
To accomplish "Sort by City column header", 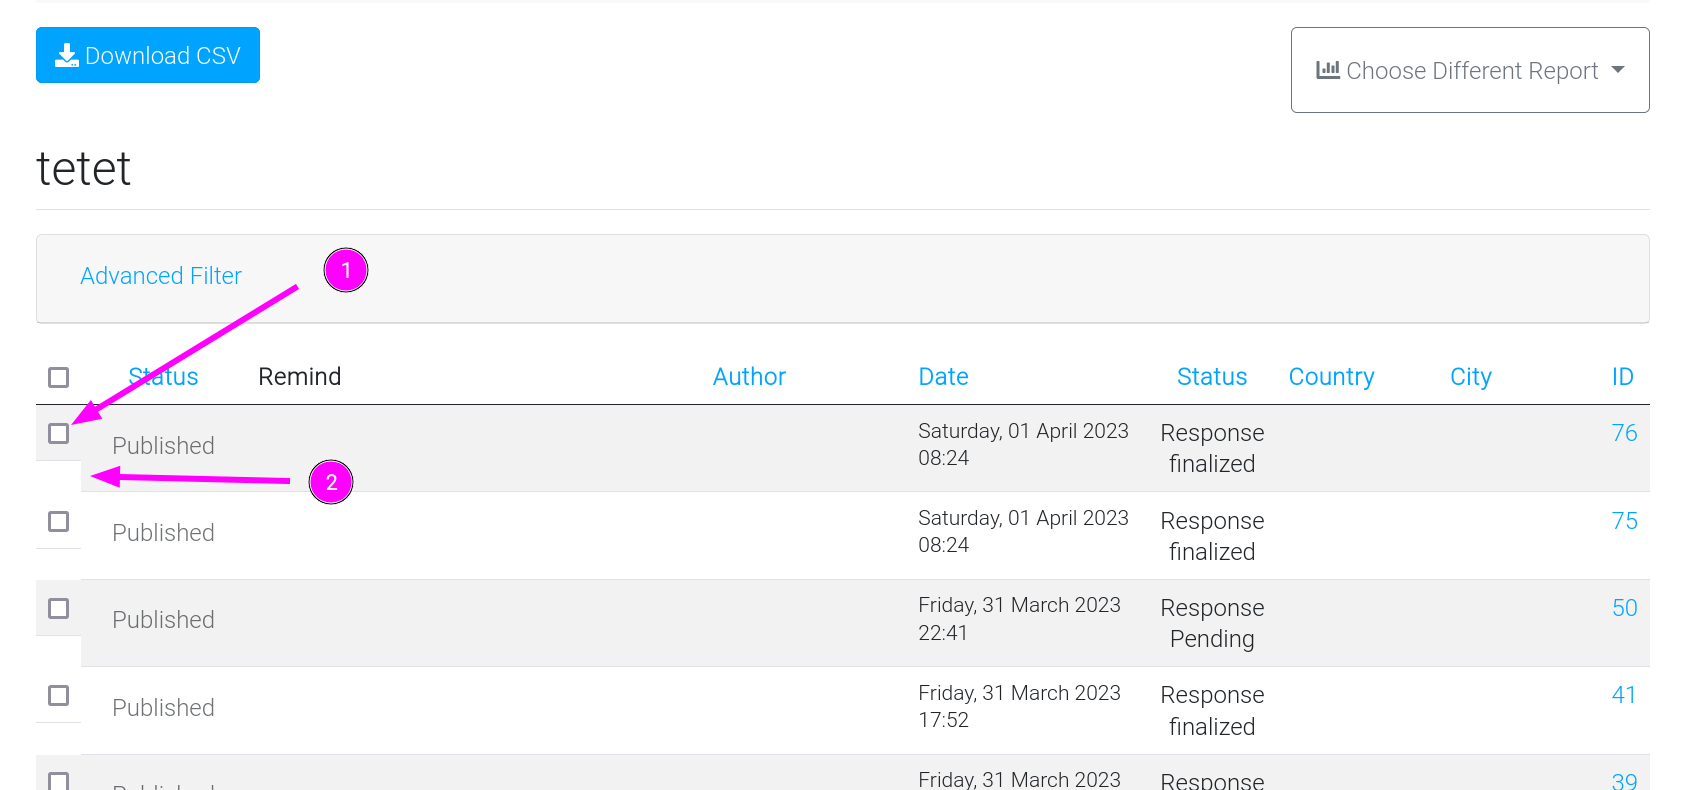I will [x=1470, y=377].
